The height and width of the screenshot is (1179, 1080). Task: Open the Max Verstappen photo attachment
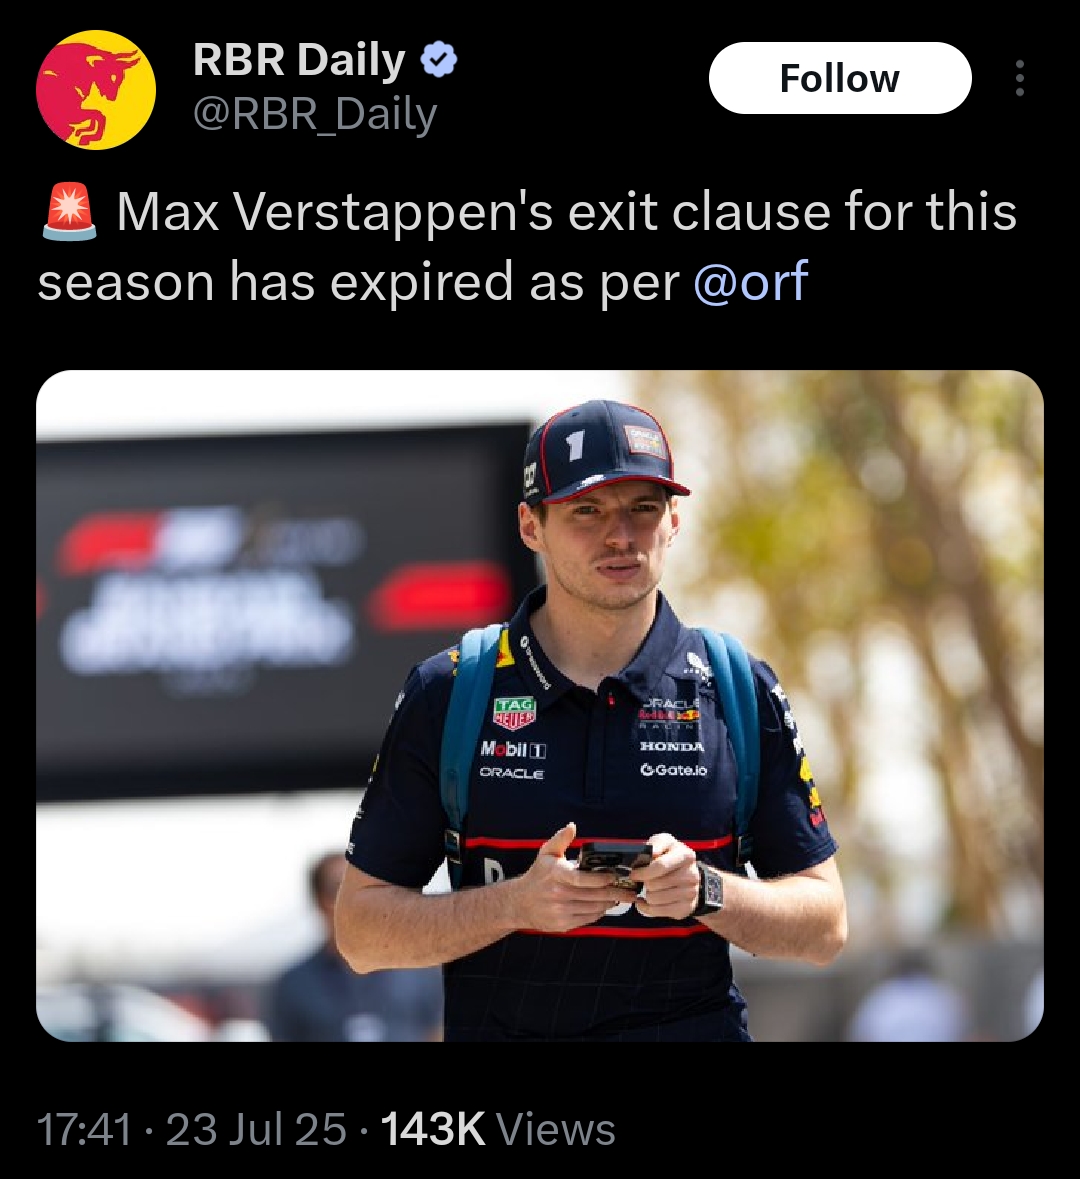coord(540,705)
